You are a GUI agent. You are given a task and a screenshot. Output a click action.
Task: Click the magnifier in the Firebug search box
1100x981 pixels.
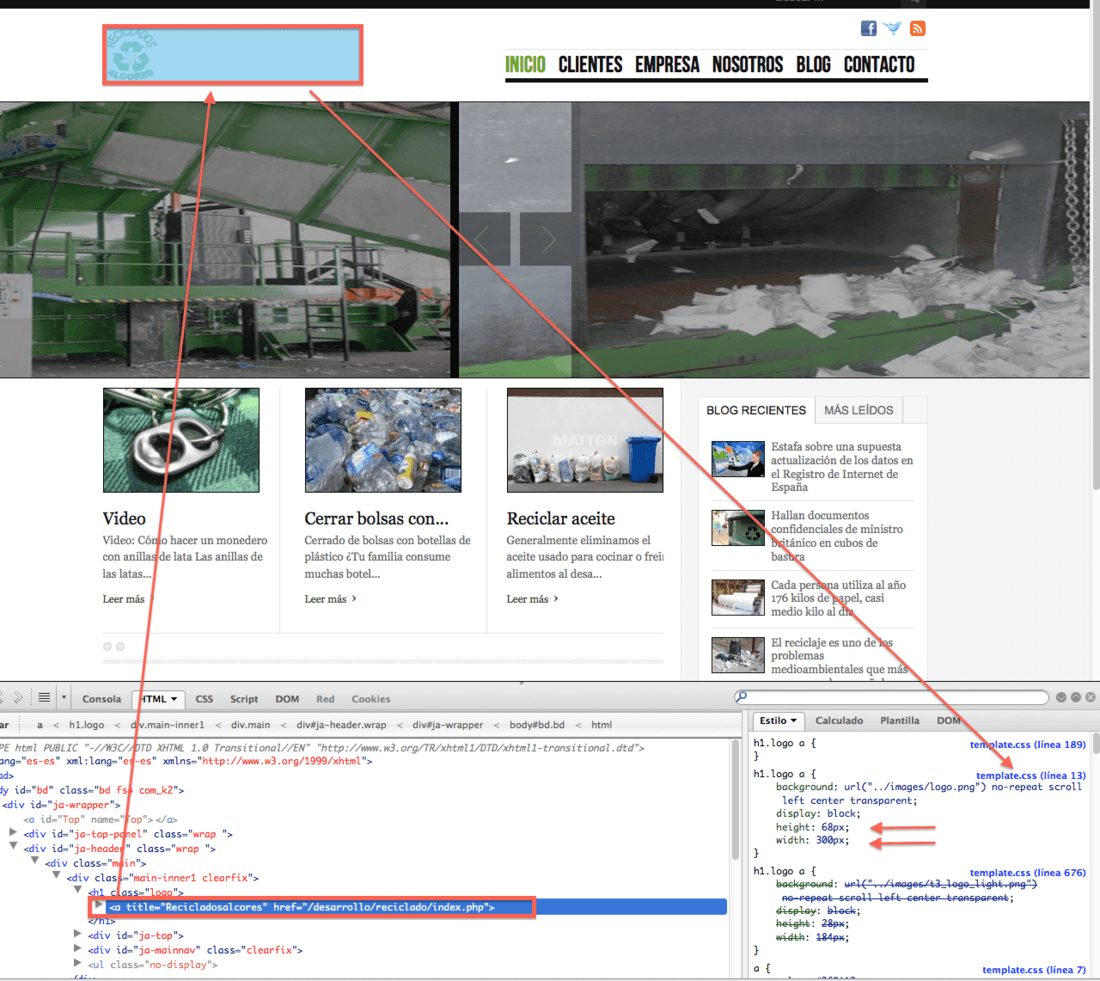click(742, 697)
